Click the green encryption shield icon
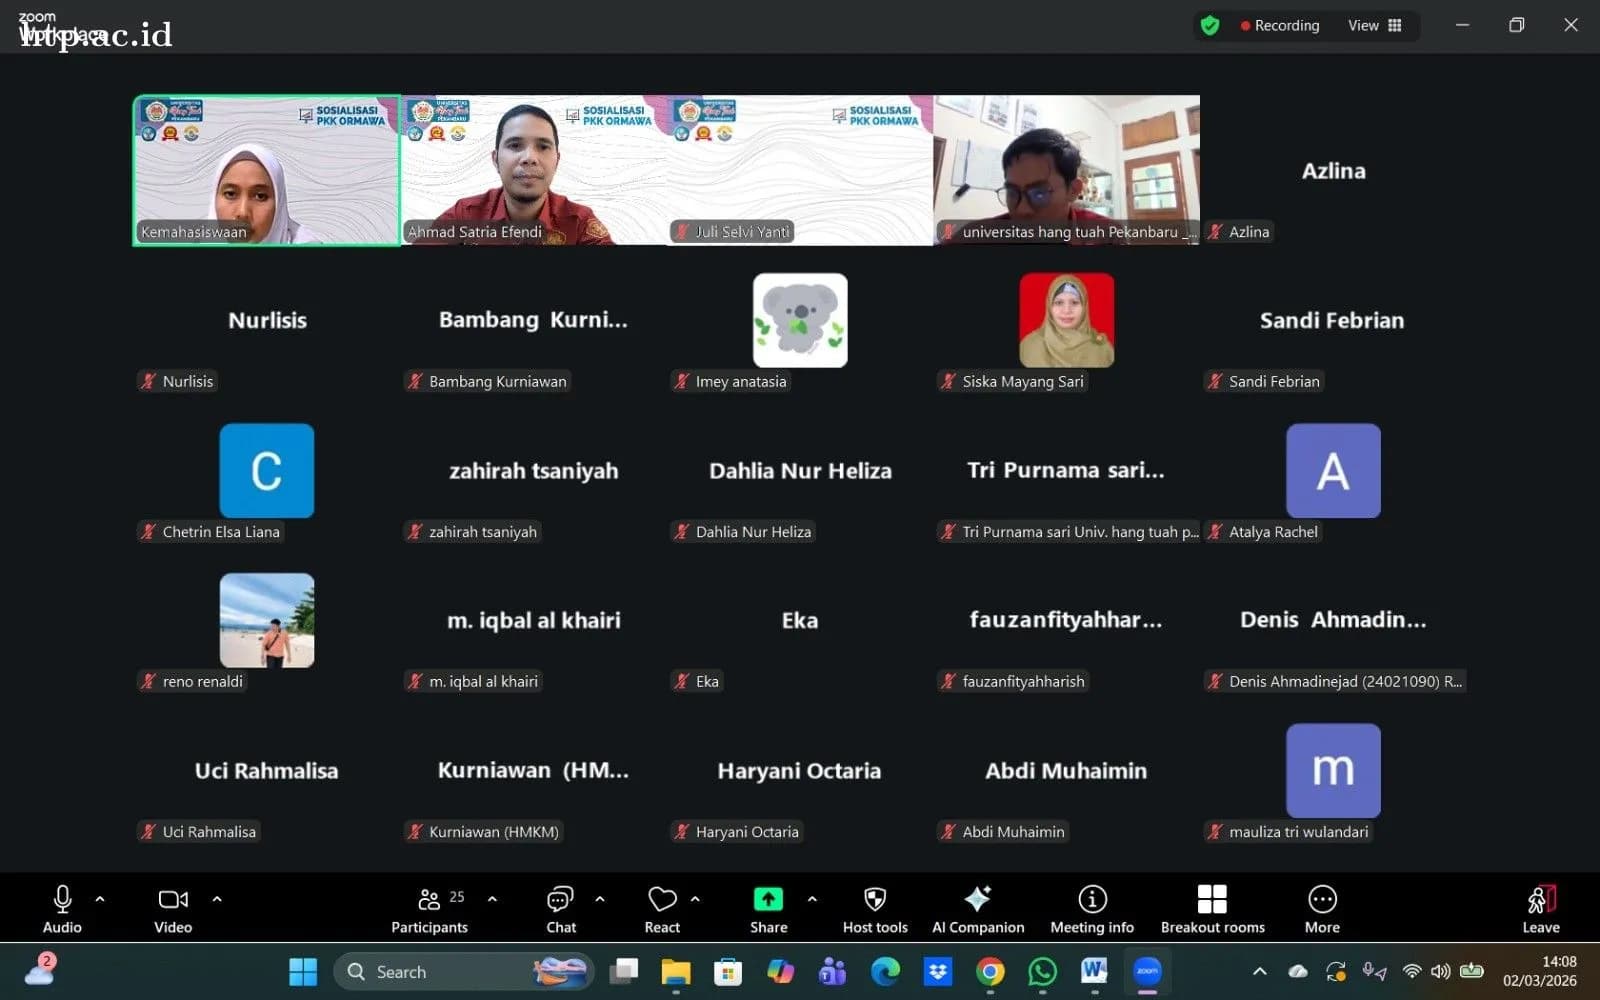 tap(1210, 26)
